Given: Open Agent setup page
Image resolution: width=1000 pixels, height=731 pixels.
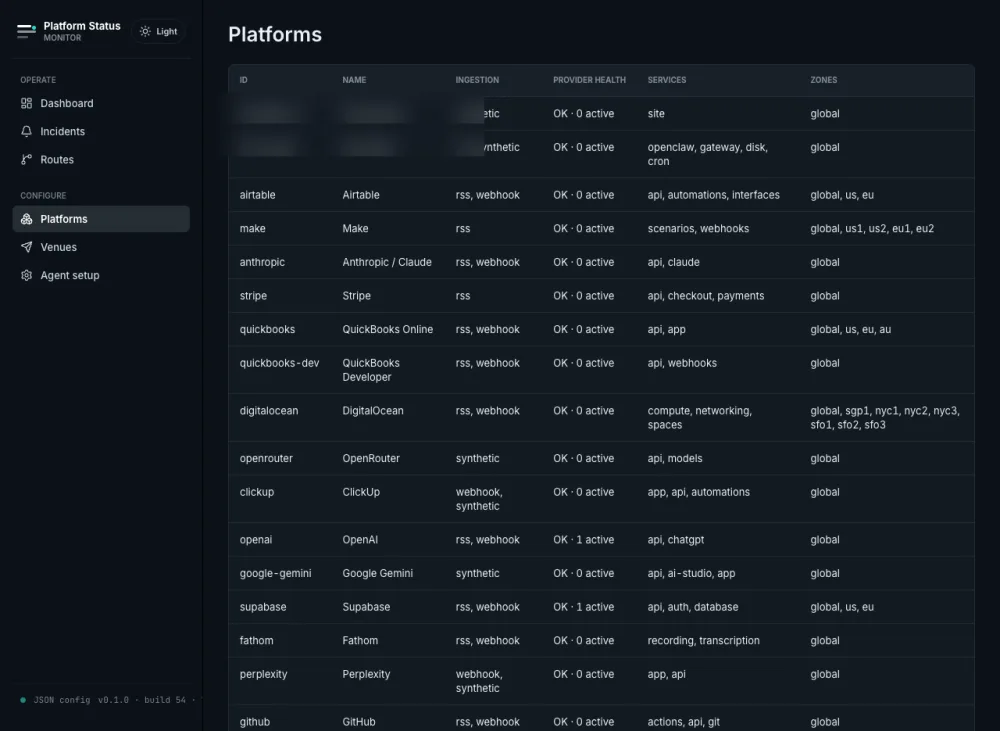Looking at the screenshot, I should pyautogui.click(x=101, y=275).
